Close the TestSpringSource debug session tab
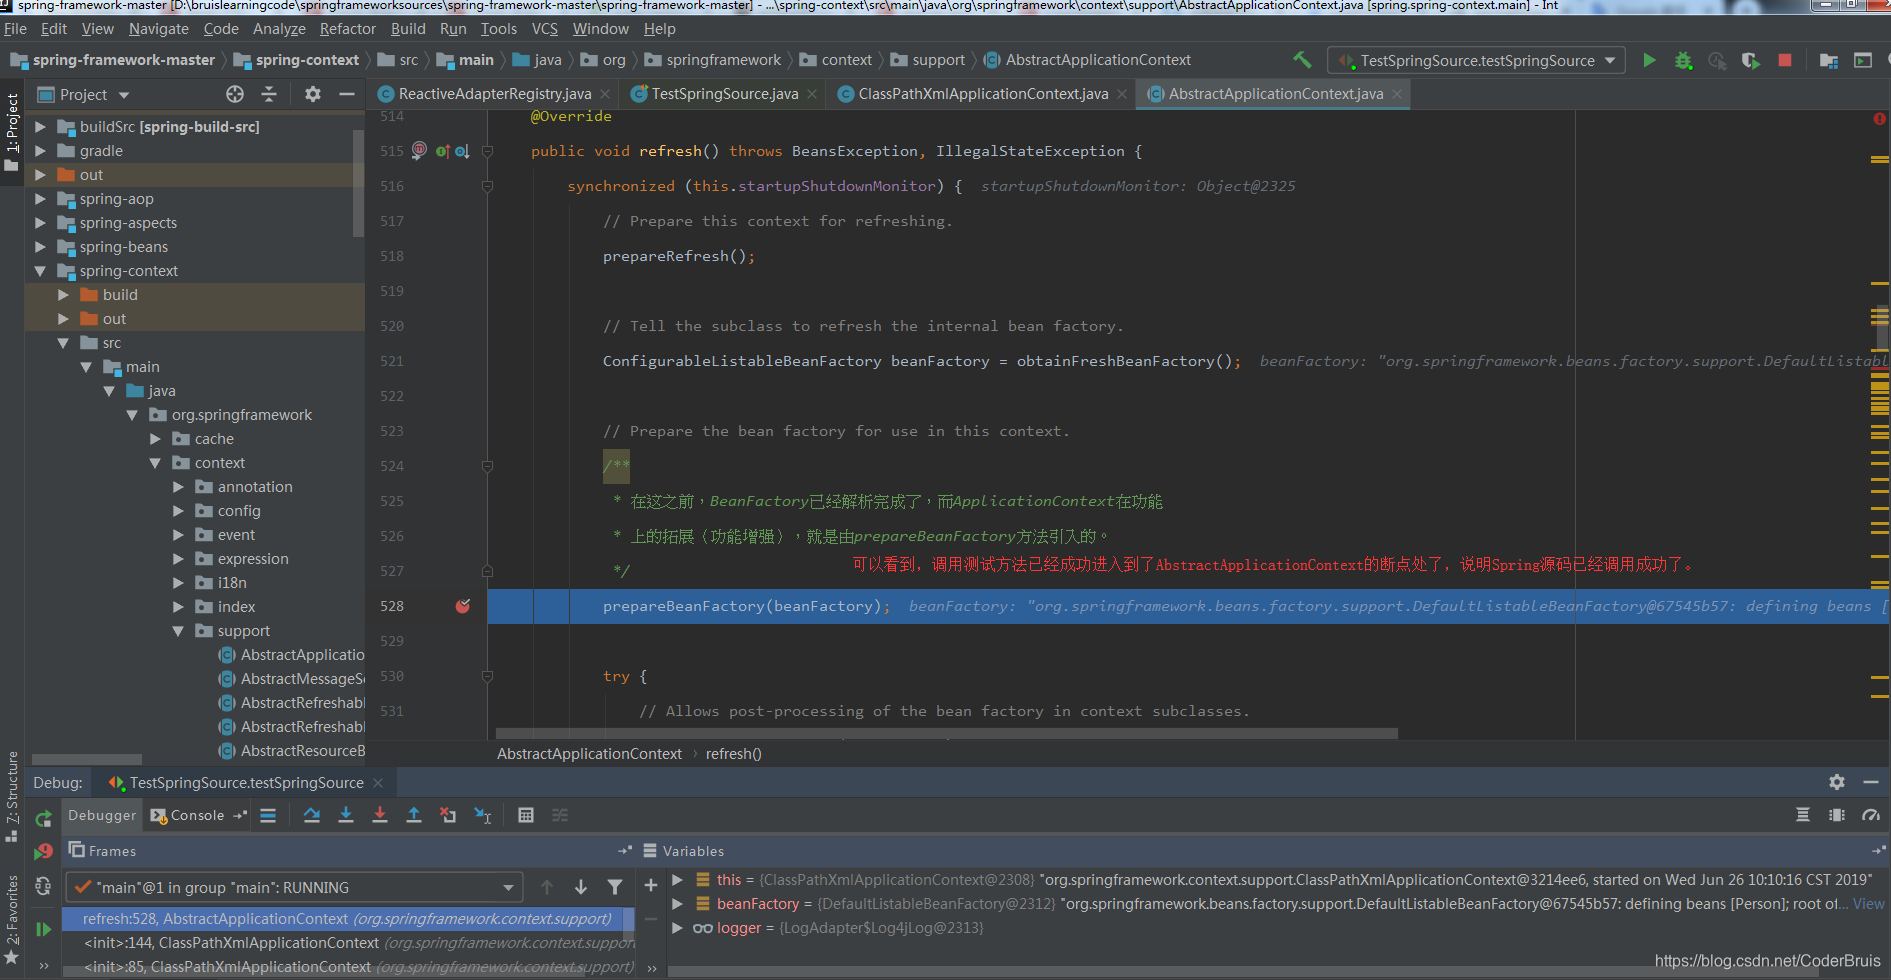Viewport: 1891px width, 980px height. pyautogui.click(x=378, y=783)
